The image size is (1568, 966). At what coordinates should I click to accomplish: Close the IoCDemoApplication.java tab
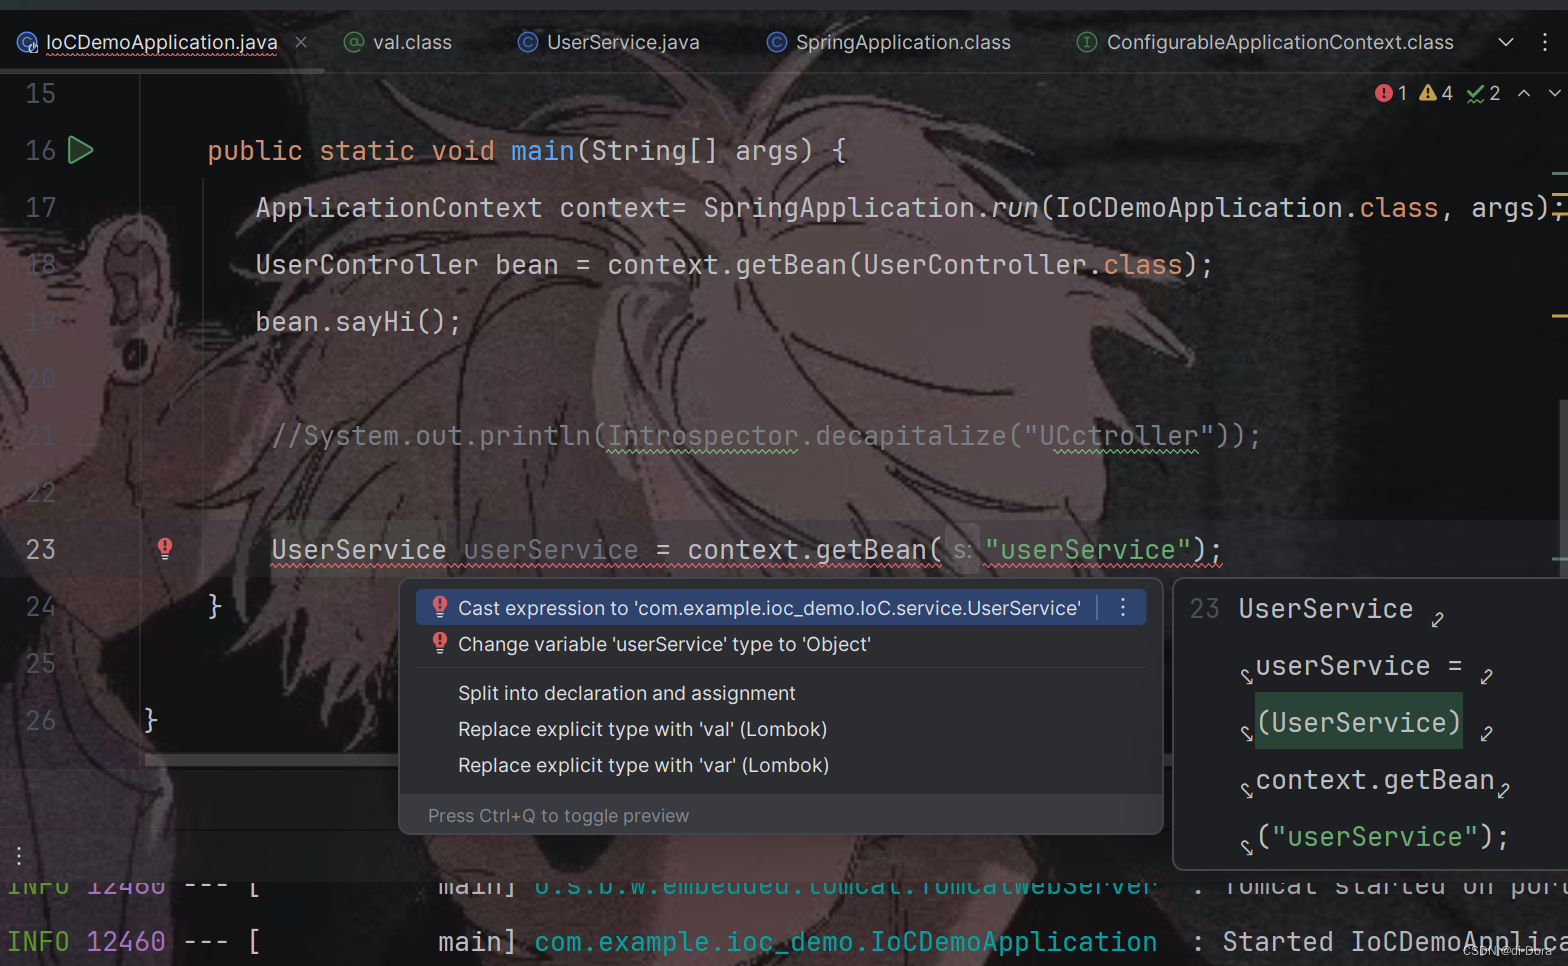click(301, 42)
